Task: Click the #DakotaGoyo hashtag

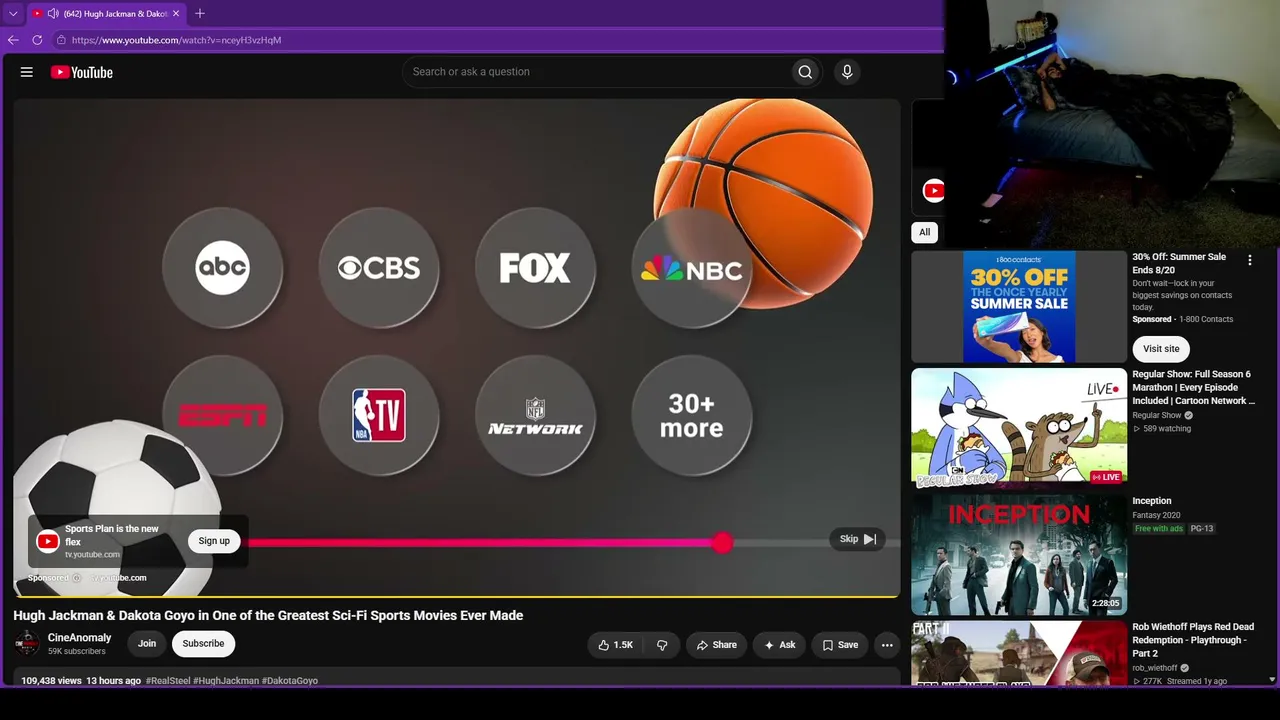Action: (x=290, y=681)
